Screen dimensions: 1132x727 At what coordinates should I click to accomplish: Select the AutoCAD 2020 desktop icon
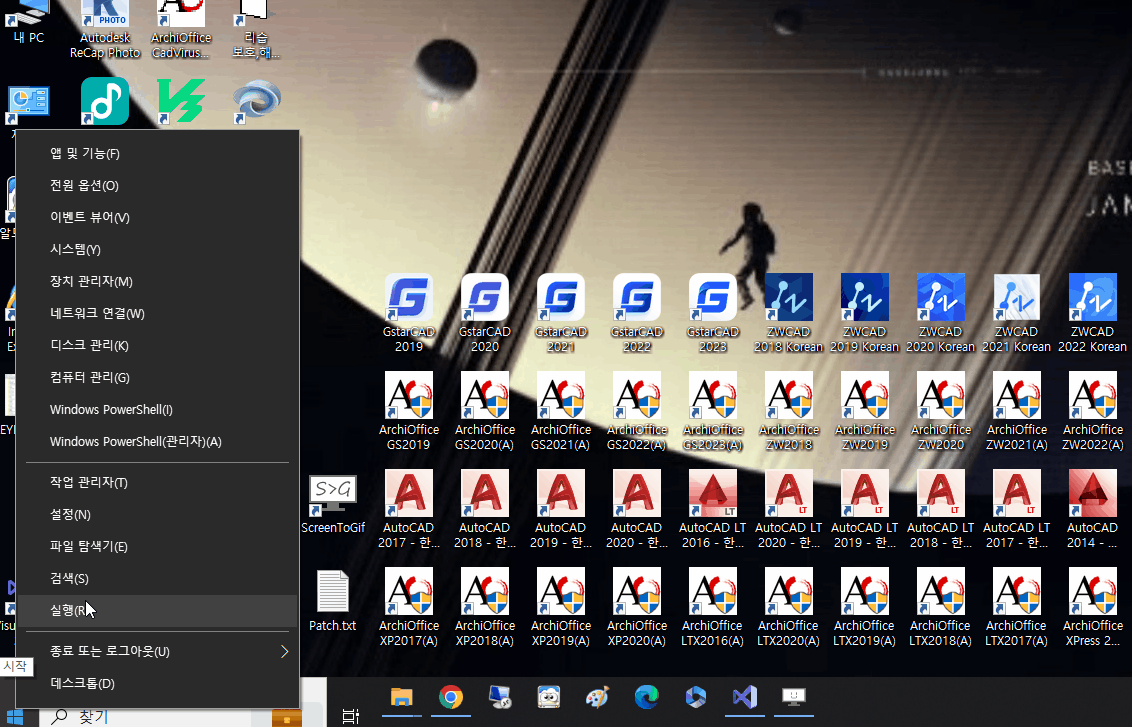point(637,508)
